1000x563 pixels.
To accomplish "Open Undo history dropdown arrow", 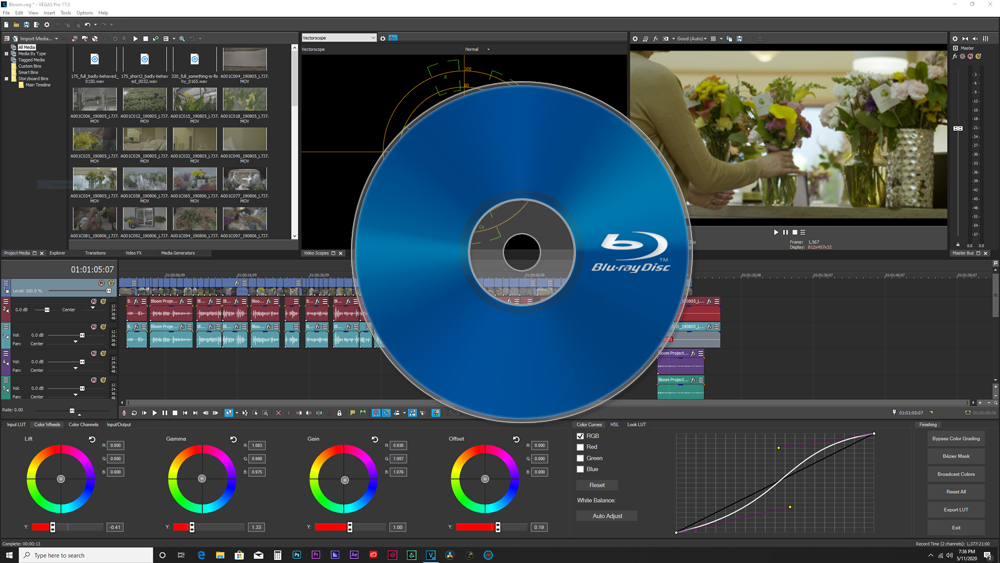I will pos(95,25).
